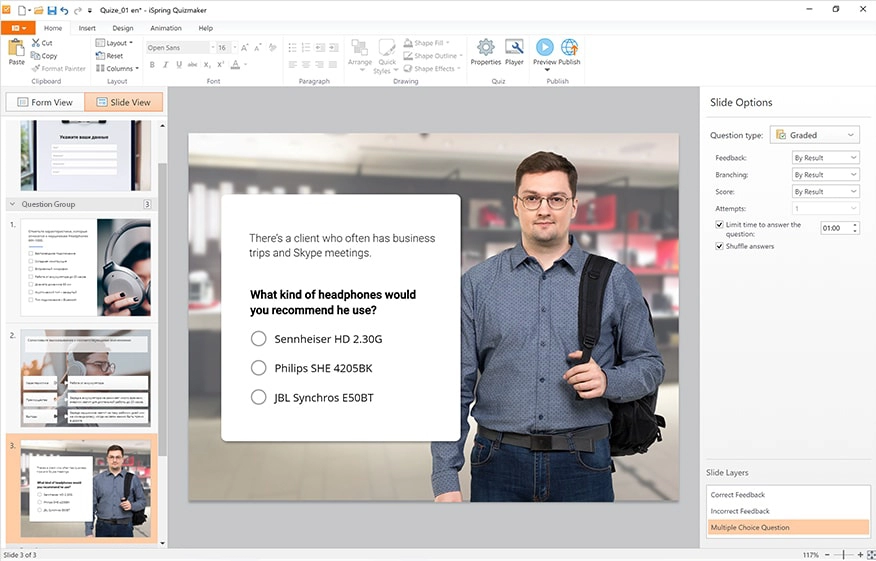Save the quiz using the floppy disk icon
Screen dimensions: 876x561
point(51,9)
